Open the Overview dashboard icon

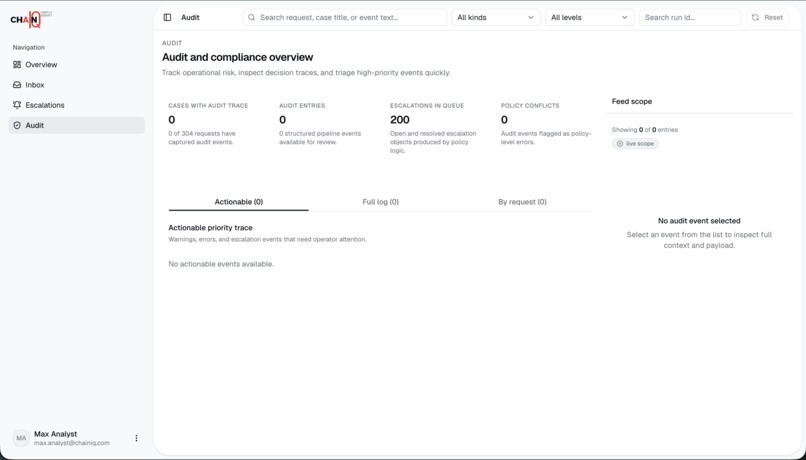(x=17, y=65)
